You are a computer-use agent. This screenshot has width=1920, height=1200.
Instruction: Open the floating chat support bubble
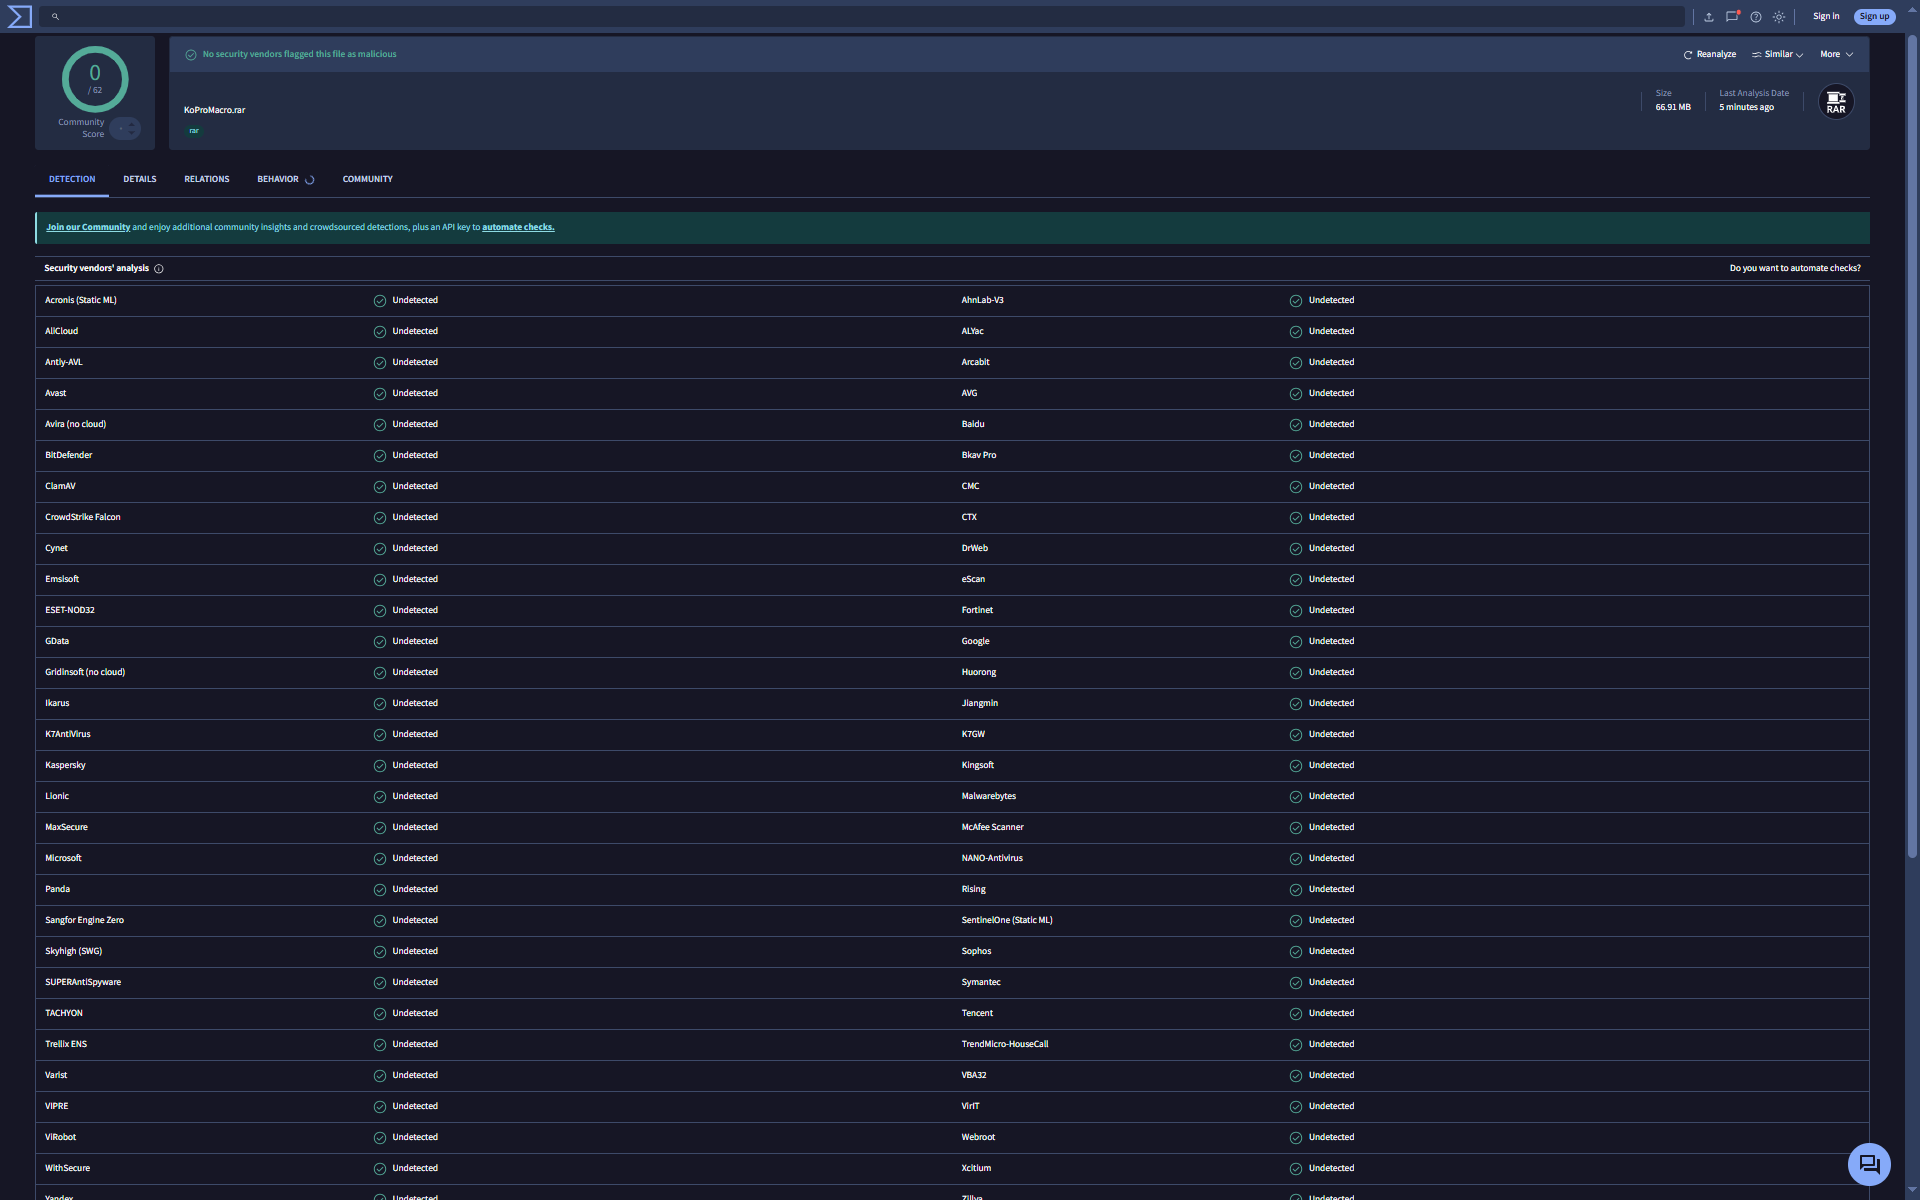coord(1869,1164)
